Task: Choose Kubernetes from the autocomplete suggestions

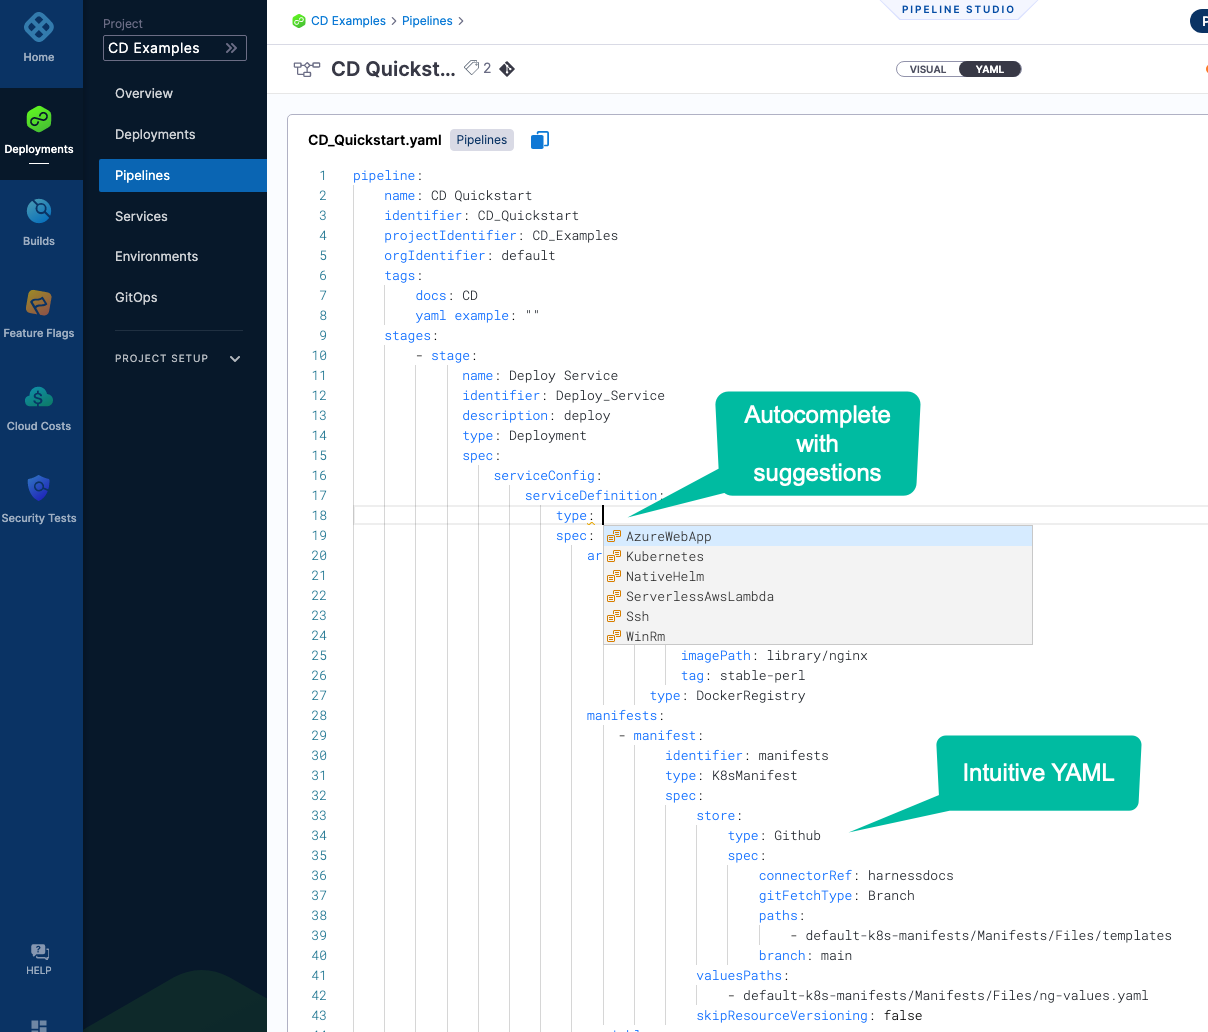Action: (x=665, y=557)
